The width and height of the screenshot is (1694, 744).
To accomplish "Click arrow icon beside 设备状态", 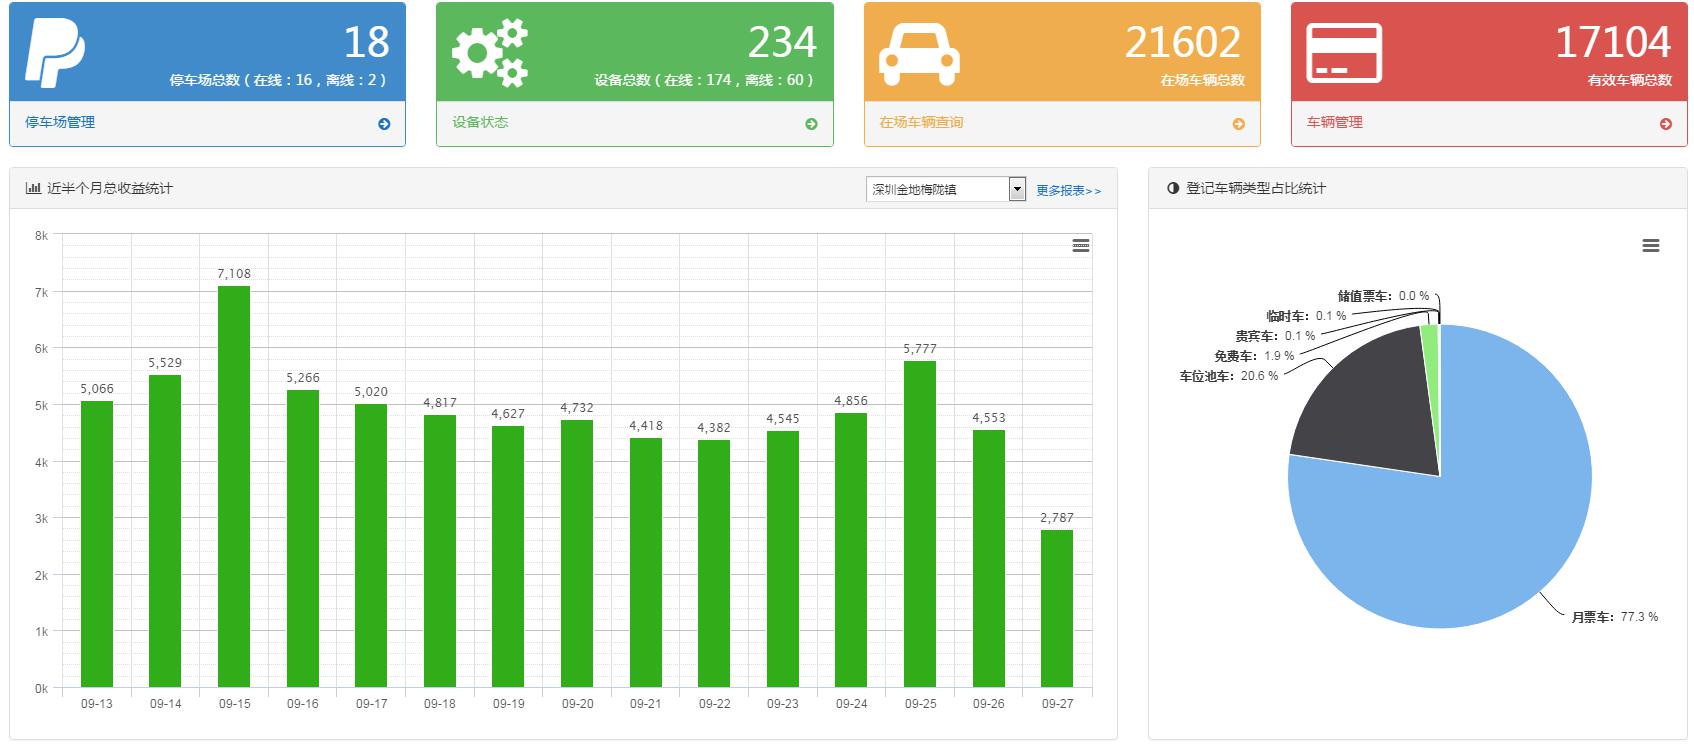I will point(811,124).
